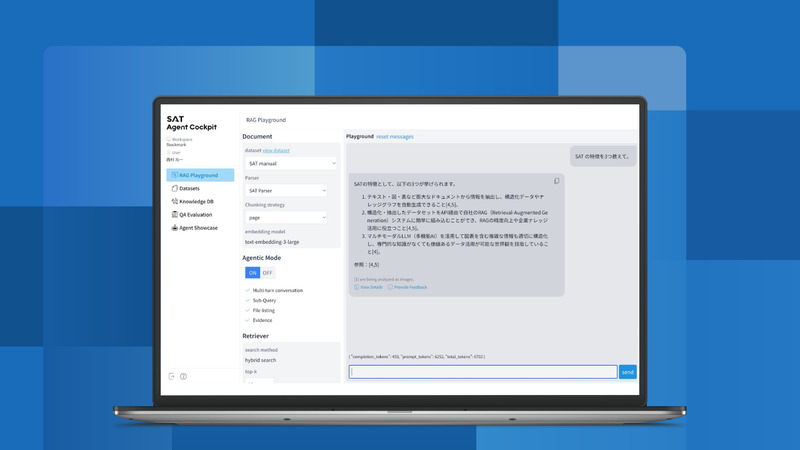Click the RAG Playground sidebar icon
Screen dimensions: 800x450
click(174, 175)
